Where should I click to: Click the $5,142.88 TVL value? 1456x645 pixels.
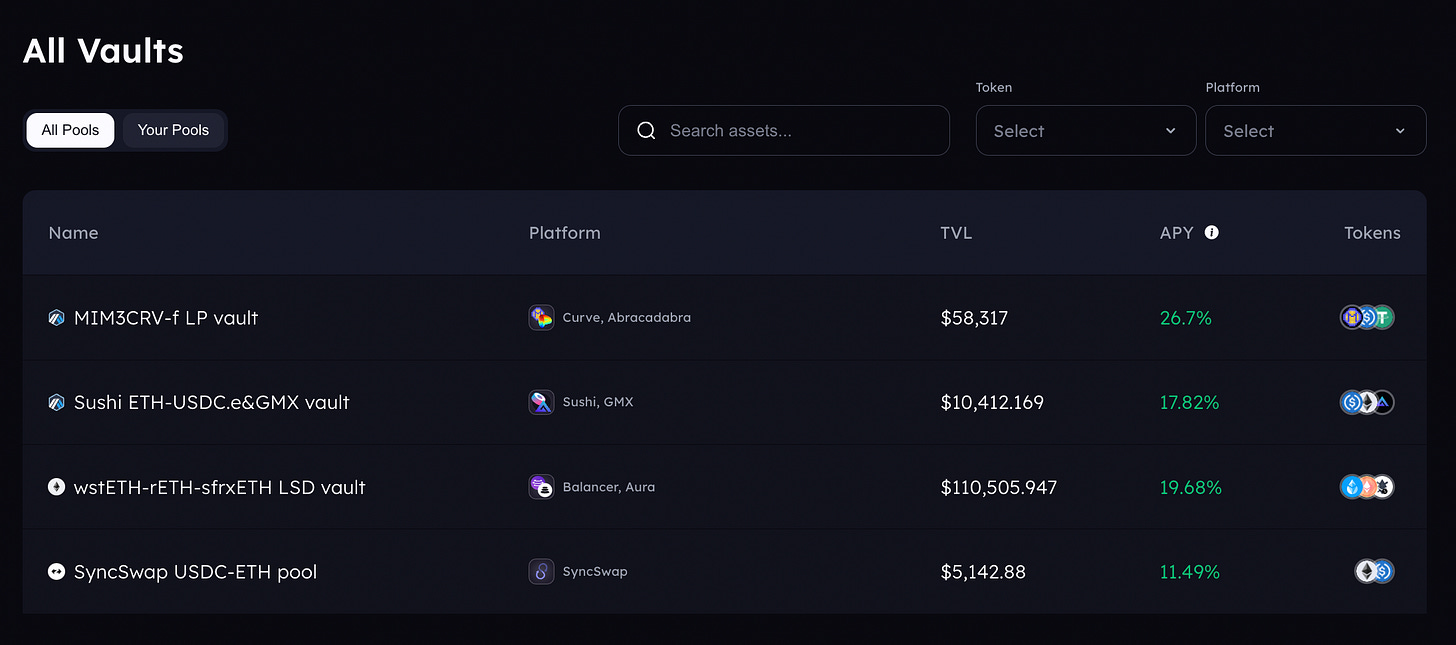pos(983,572)
